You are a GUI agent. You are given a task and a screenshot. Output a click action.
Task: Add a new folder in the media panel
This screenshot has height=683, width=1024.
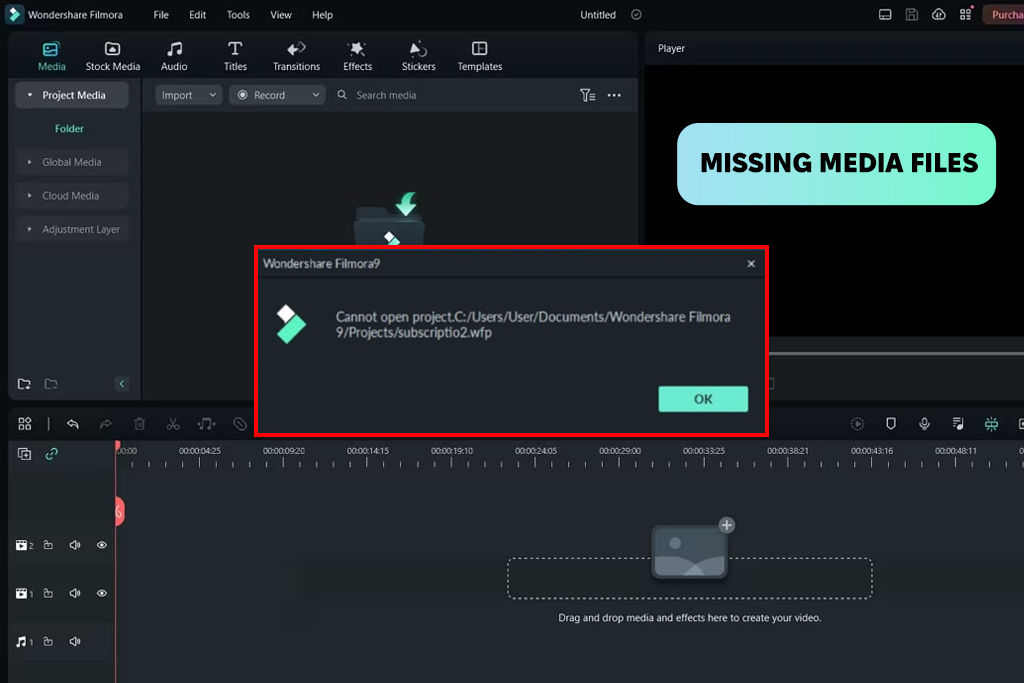point(24,384)
